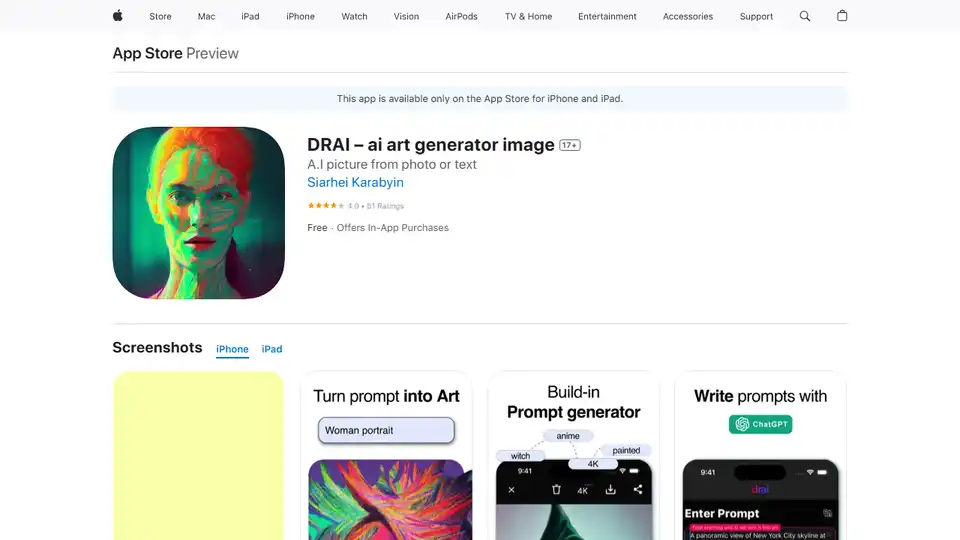Open the shopping bag icon
The height and width of the screenshot is (540, 960).
coord(842,16)
